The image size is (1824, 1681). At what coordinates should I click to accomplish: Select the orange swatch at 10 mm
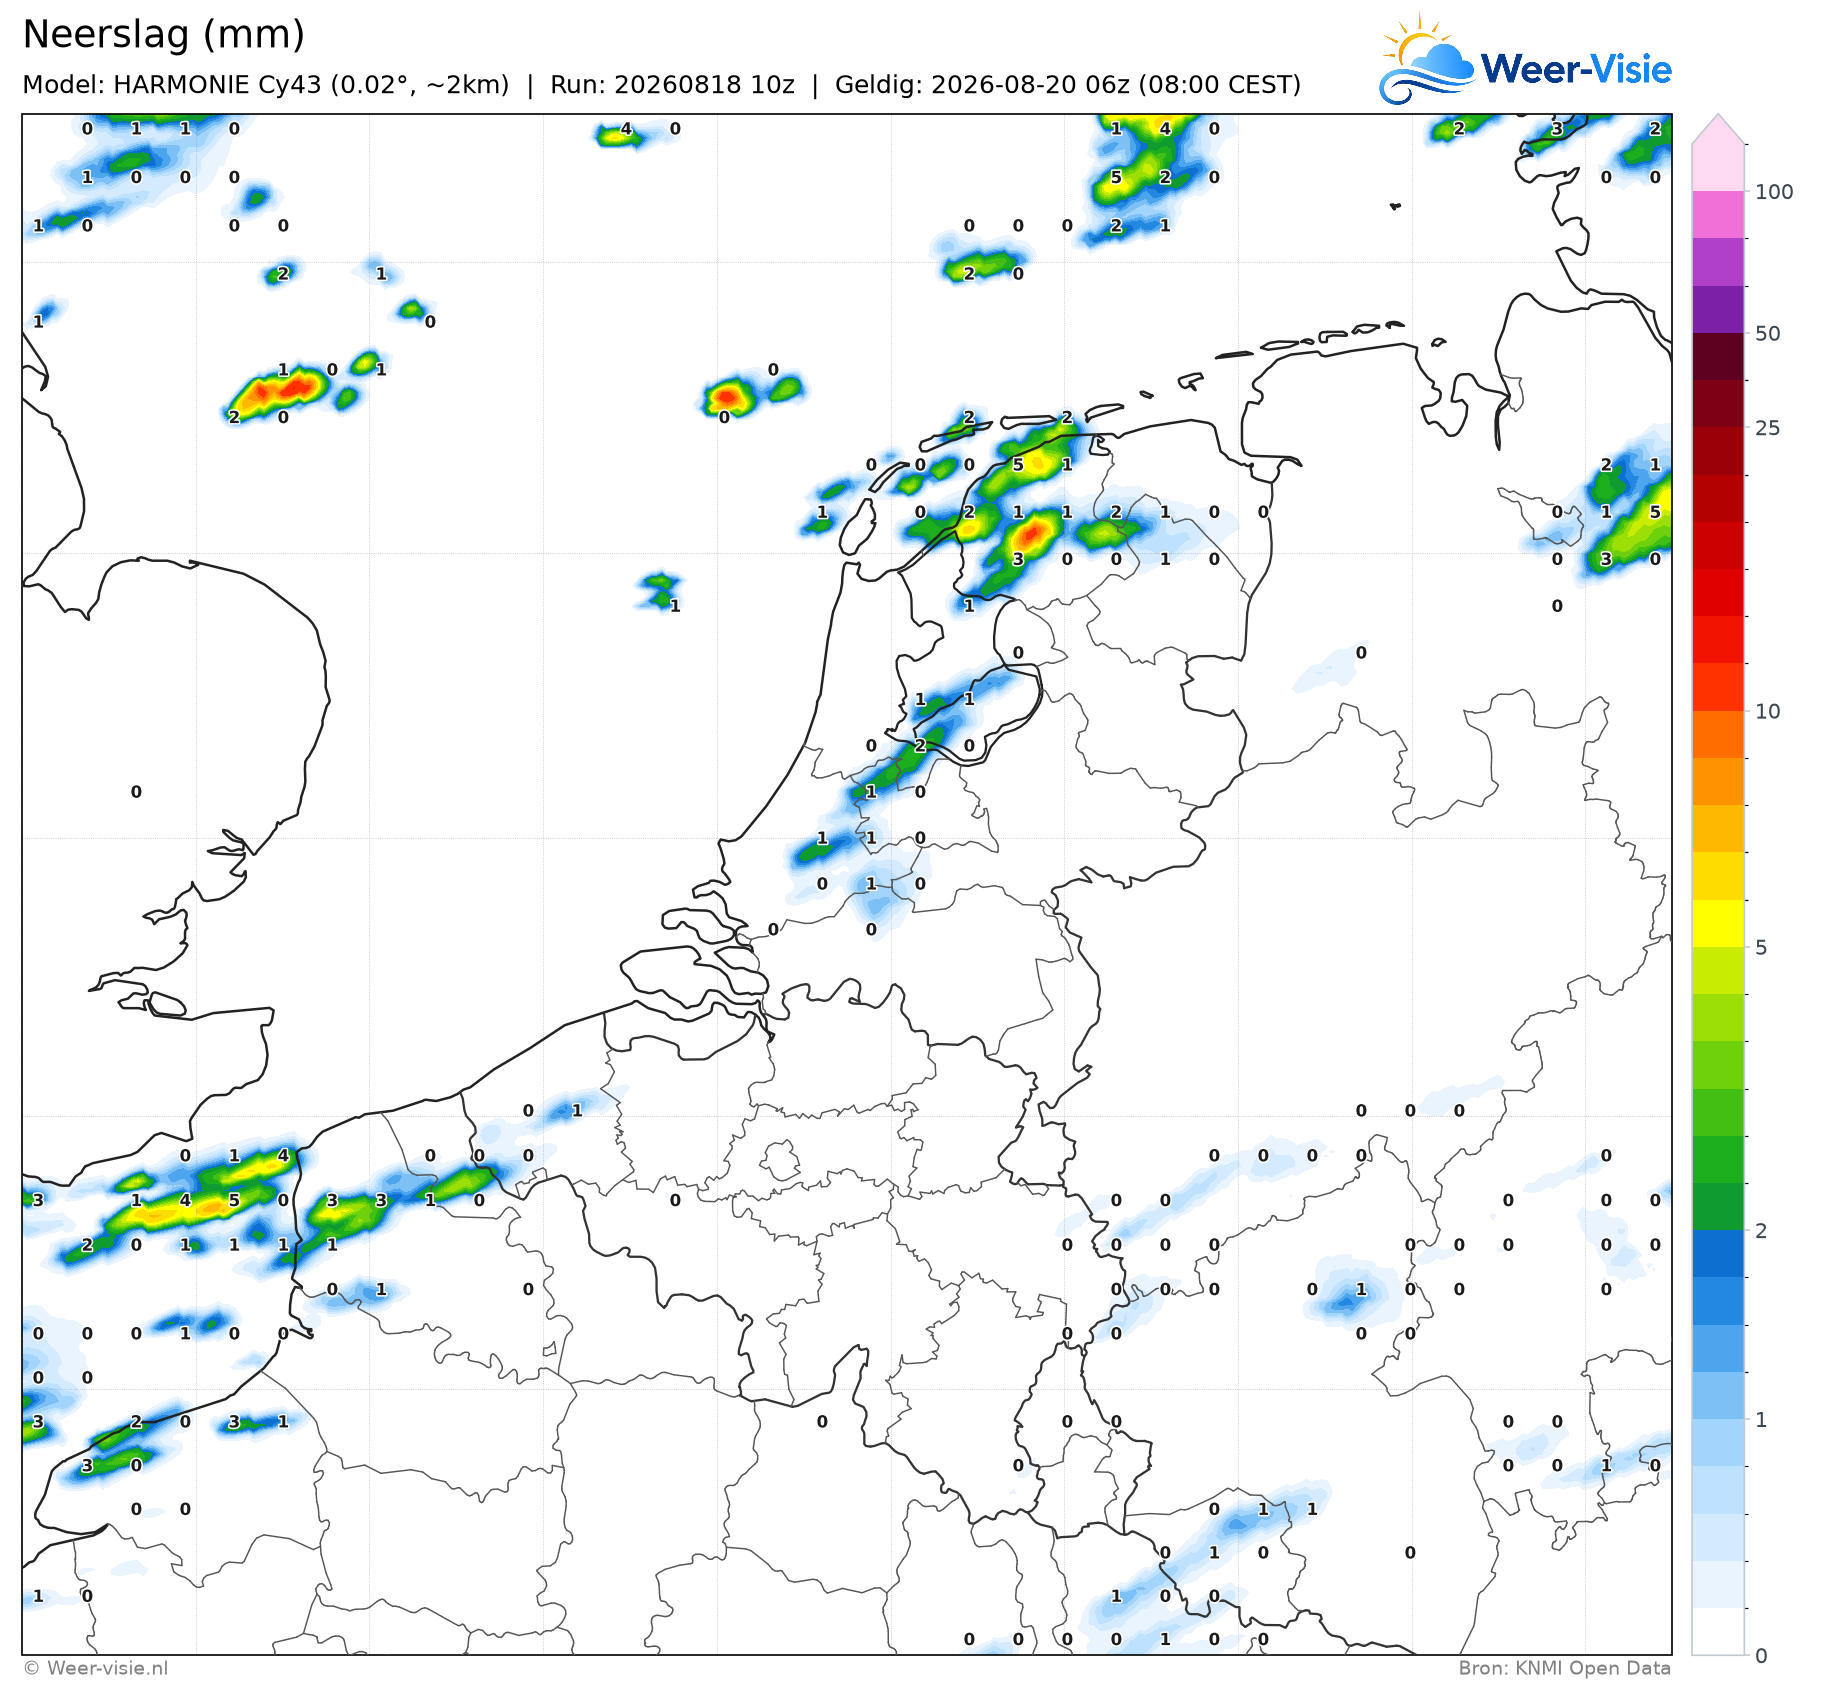1718,734
